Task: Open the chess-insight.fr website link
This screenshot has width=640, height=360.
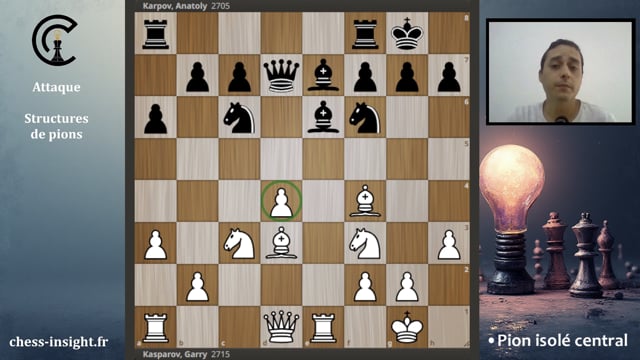Action: point(59,342)
